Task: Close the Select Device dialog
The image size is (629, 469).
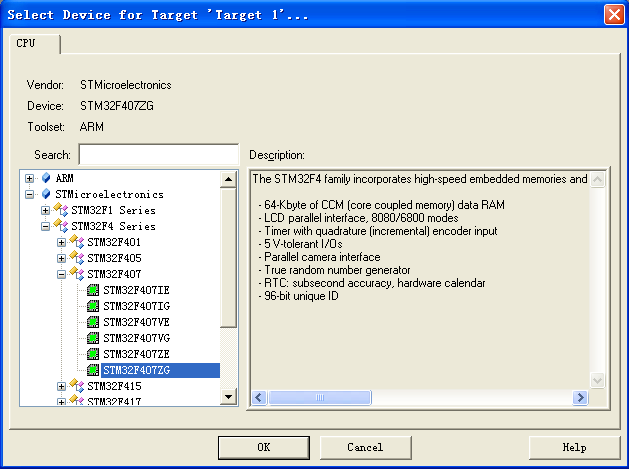Action: (614, 15)
